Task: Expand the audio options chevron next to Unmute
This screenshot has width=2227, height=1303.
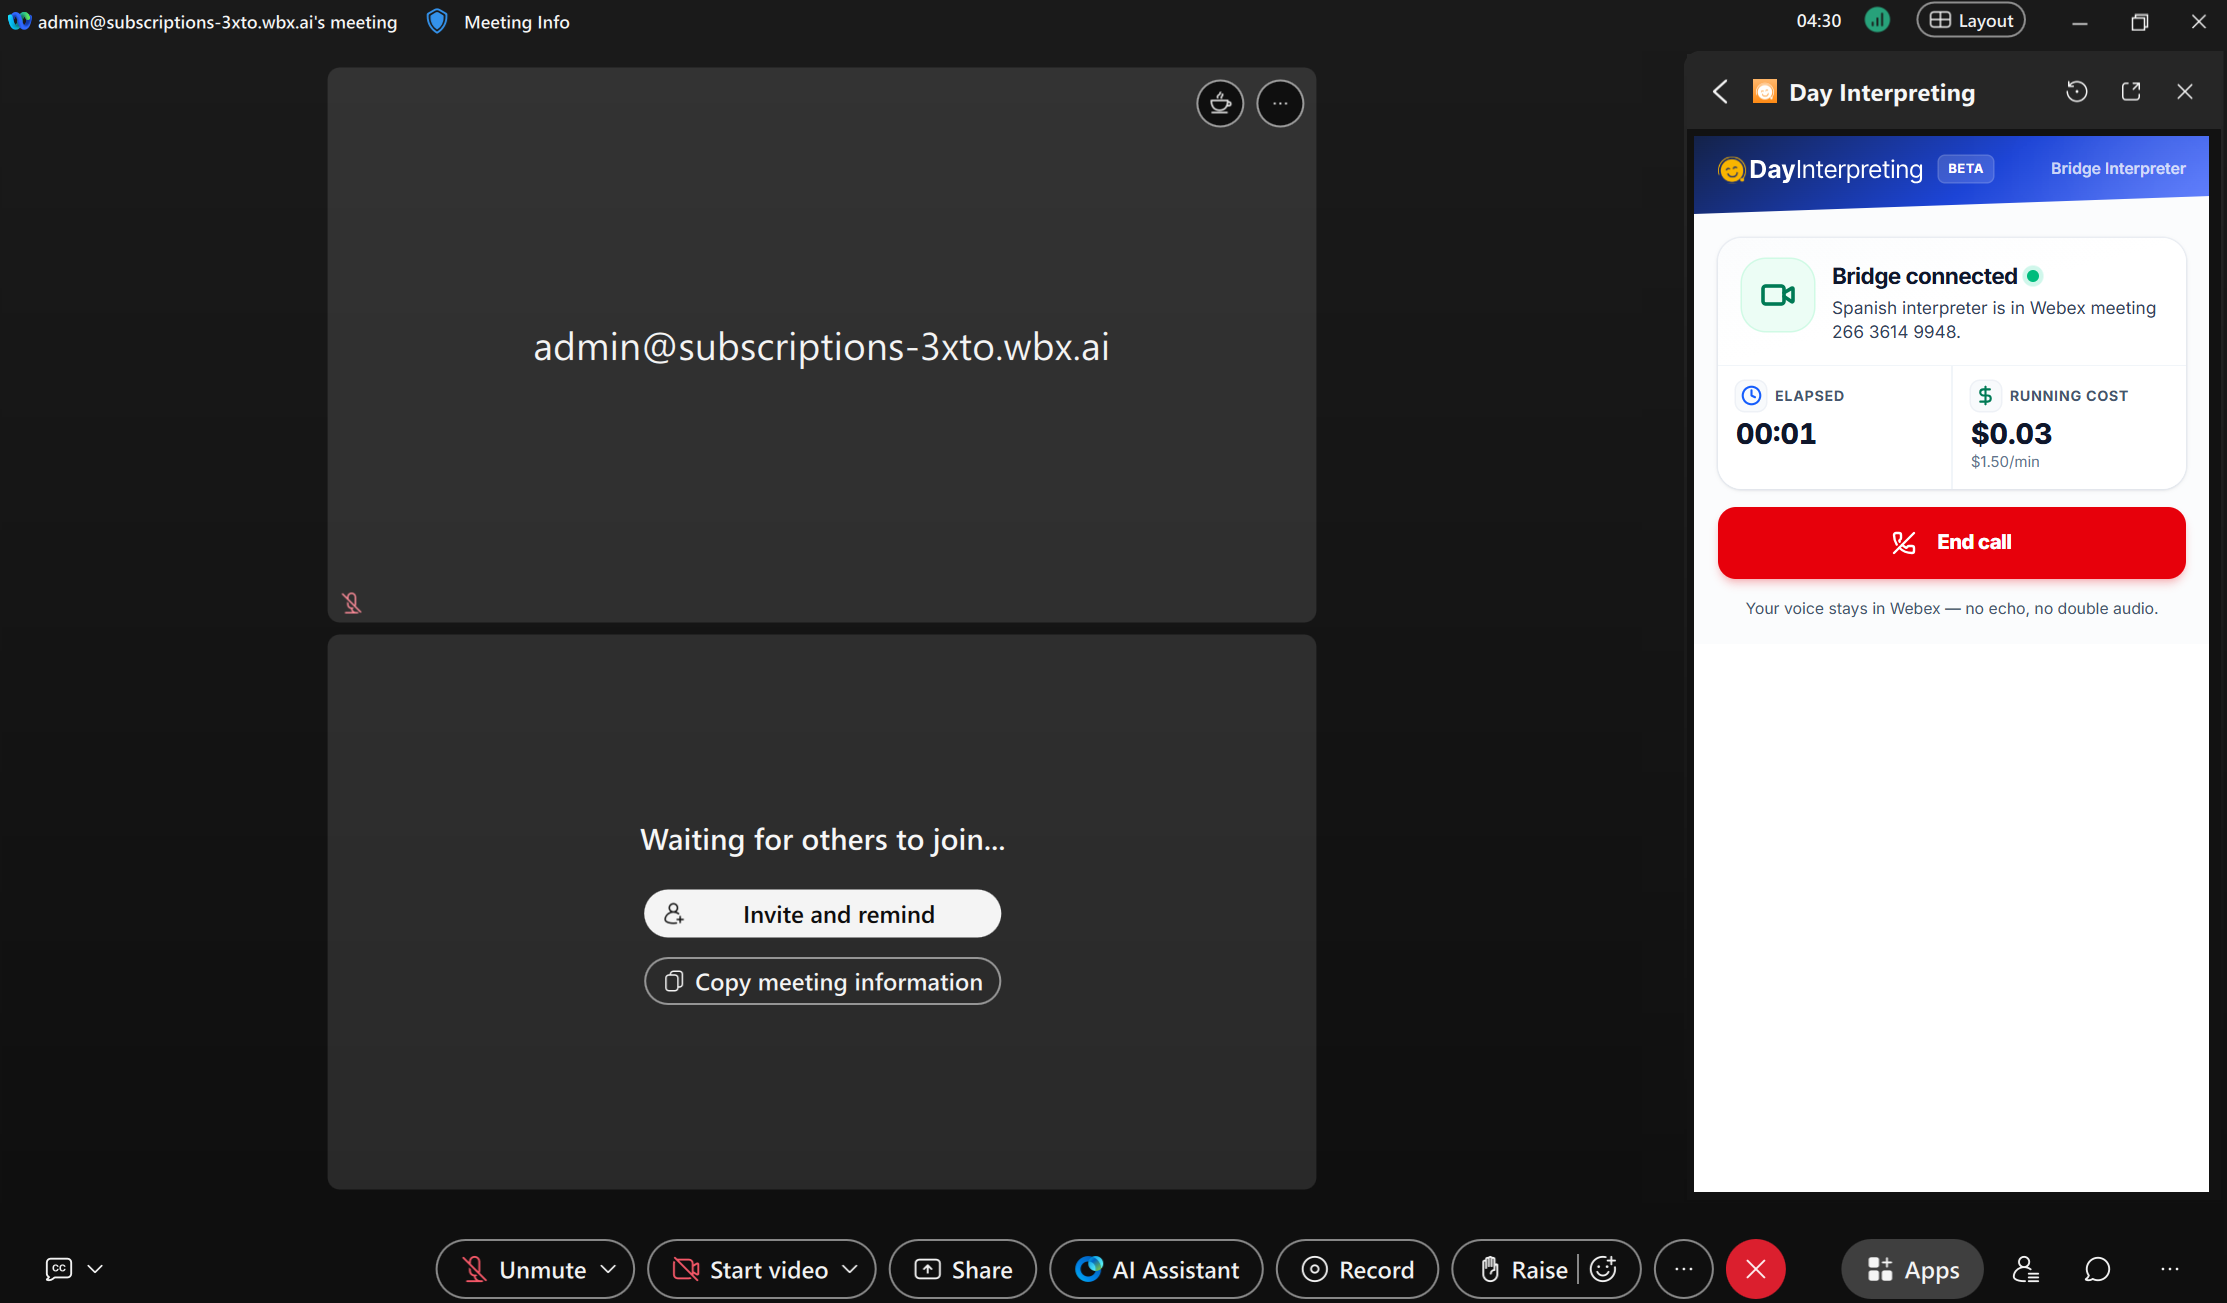Action: click(608, 1270)
